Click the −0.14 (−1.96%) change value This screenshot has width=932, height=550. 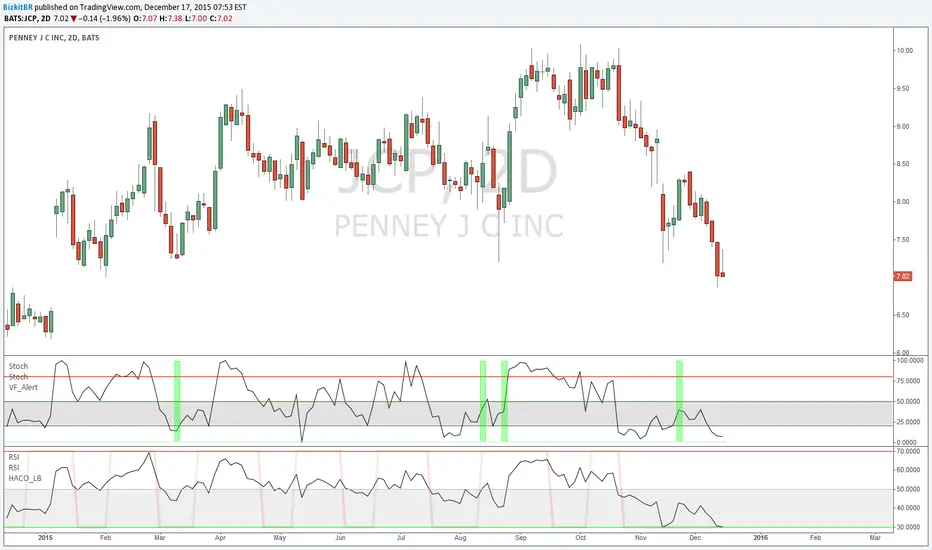[x=105, y=18]
